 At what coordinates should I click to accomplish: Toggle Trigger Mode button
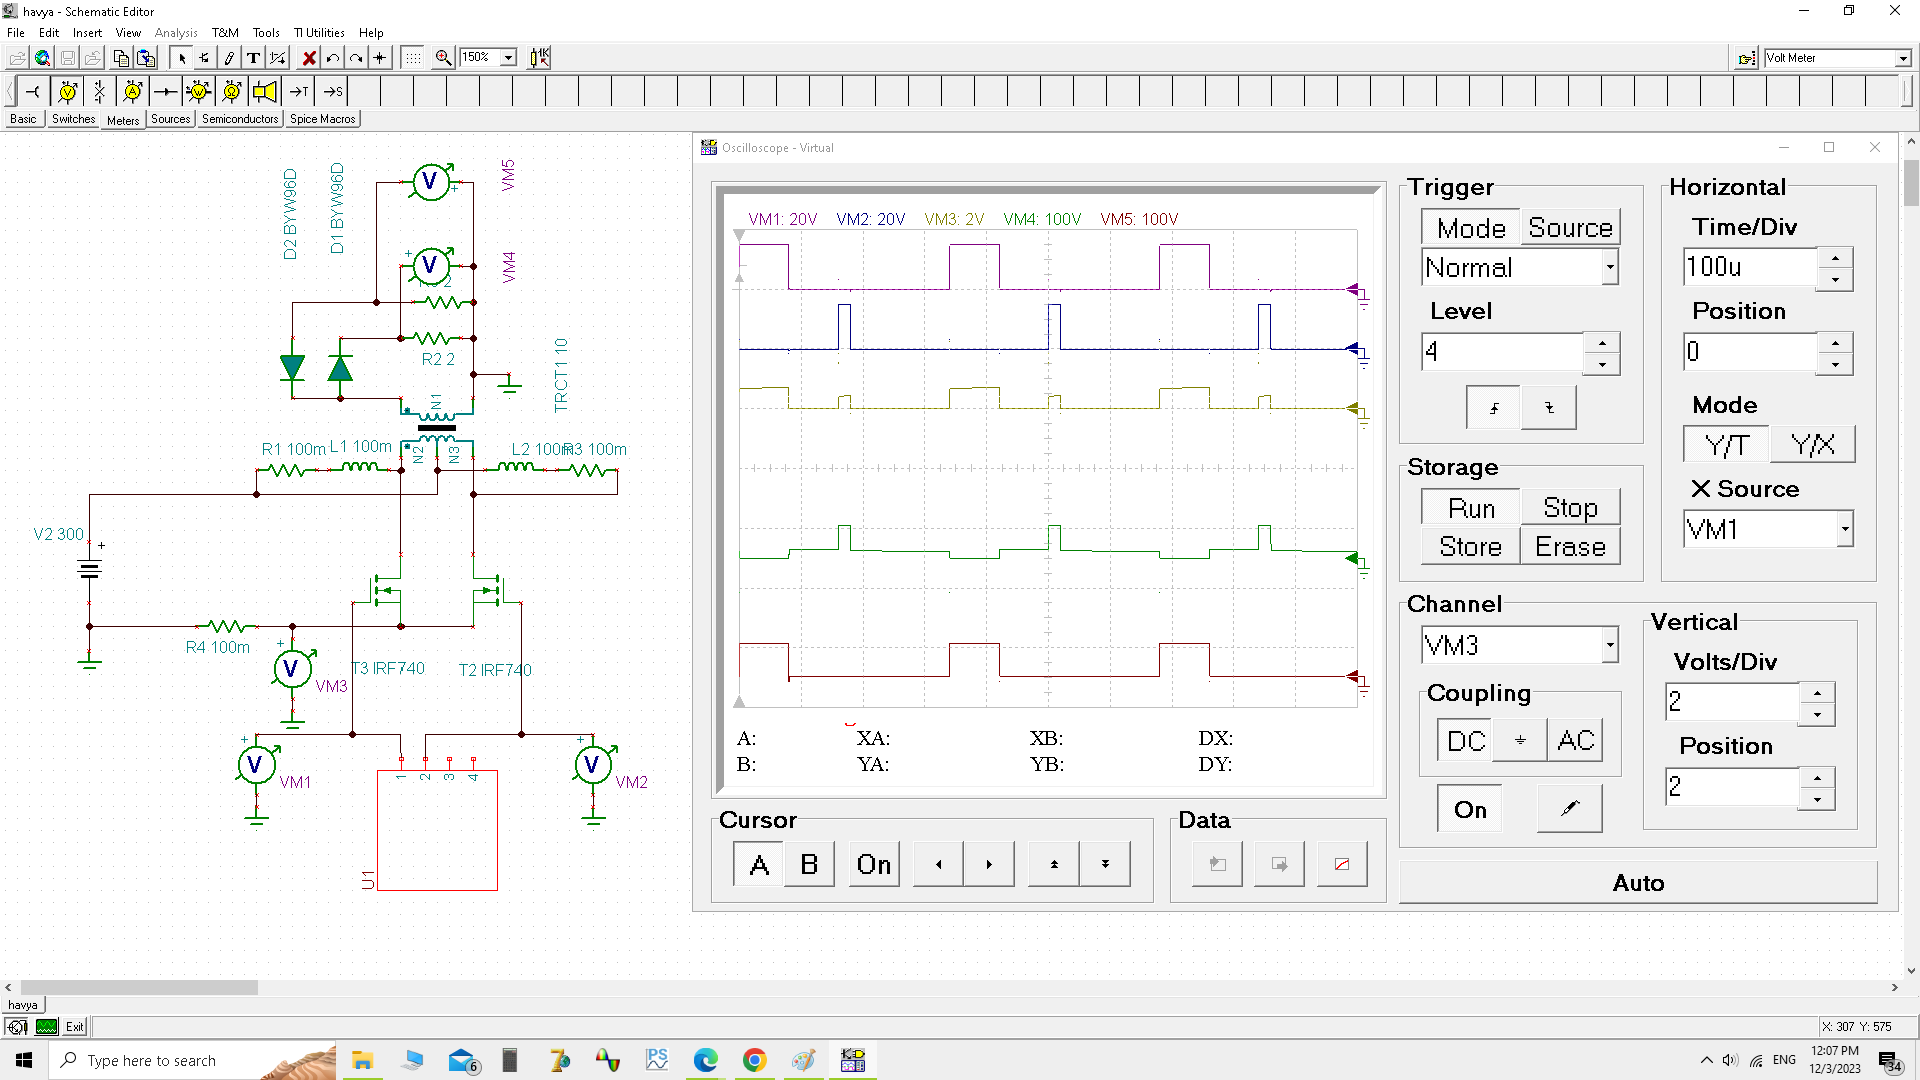pos(1471,228)
